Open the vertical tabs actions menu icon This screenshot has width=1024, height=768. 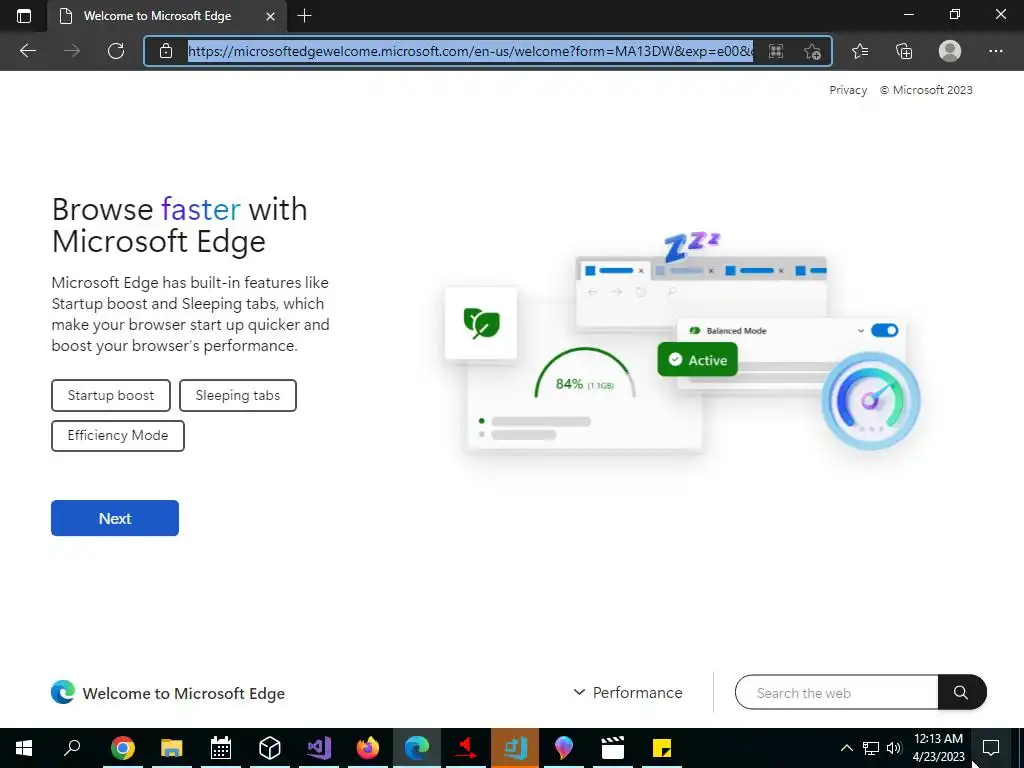tap(24, 16)
